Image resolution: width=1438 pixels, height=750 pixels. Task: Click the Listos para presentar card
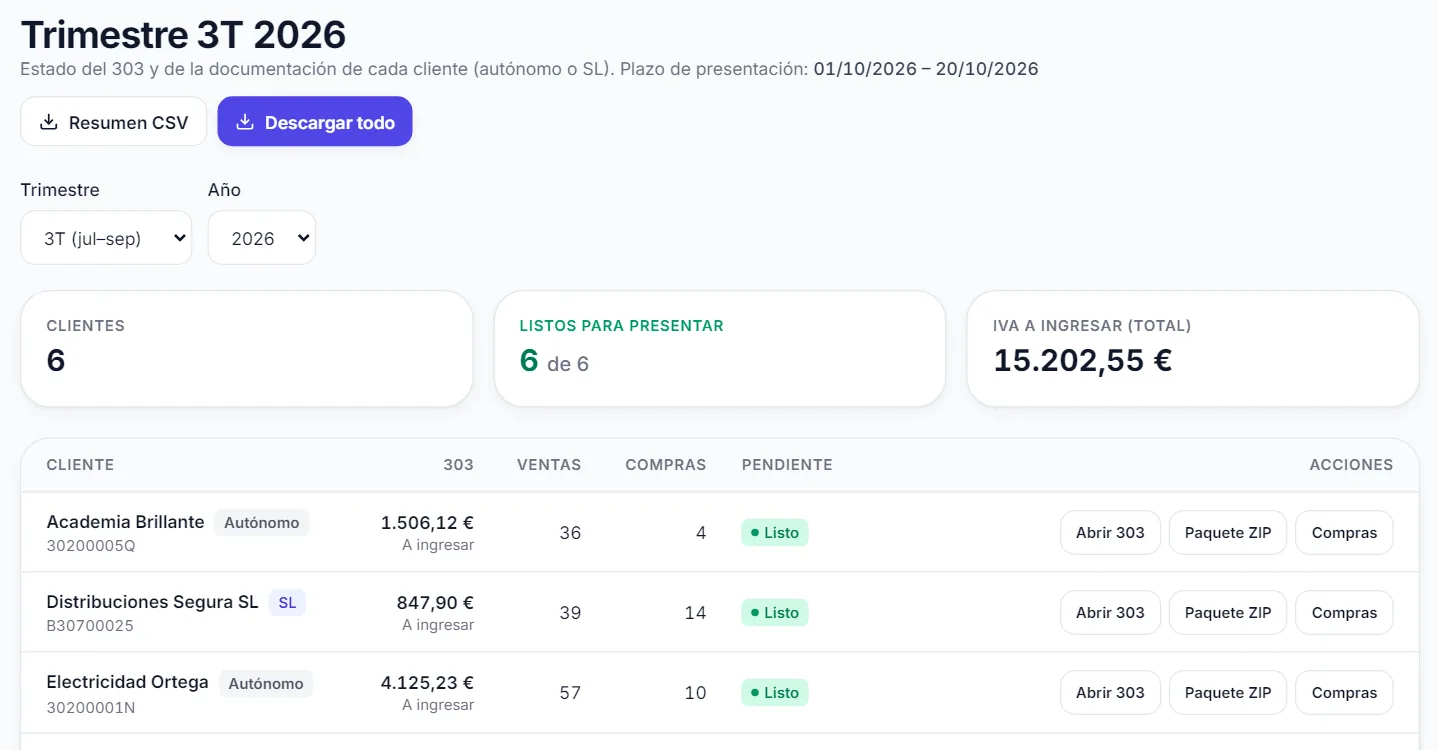tap(720, 349)
